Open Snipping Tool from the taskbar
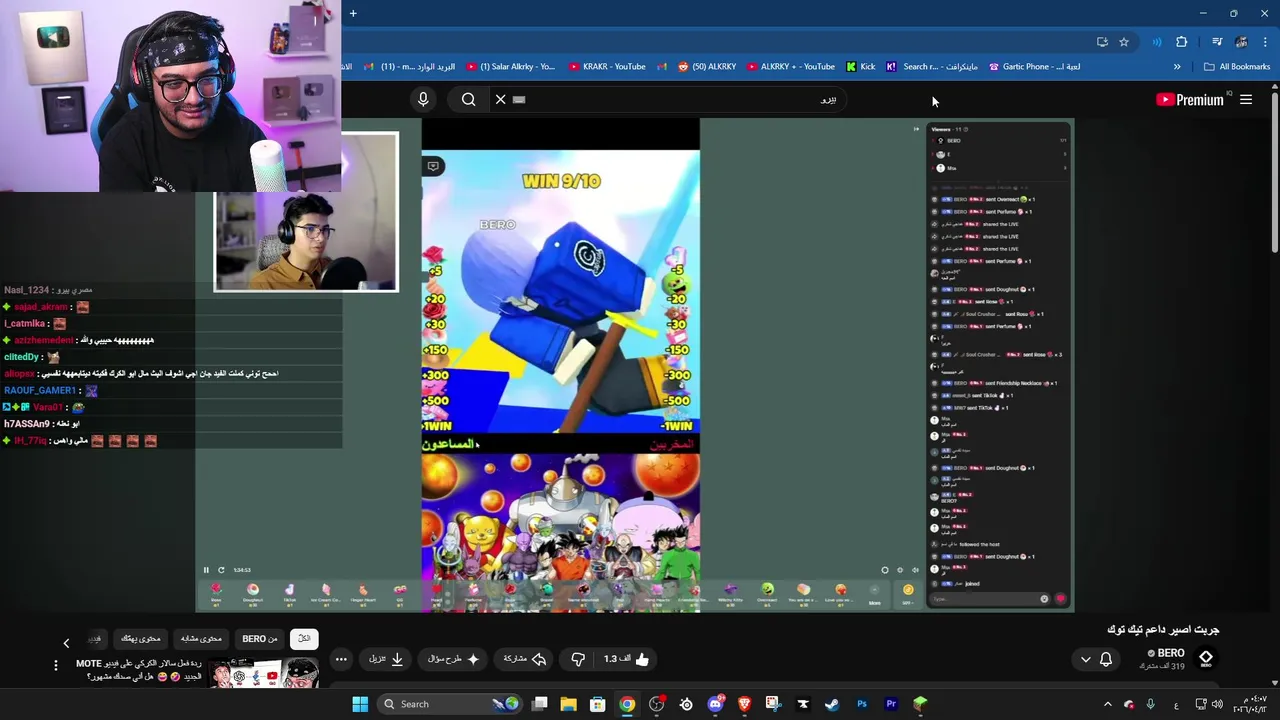The image size is (1280, 720). (x=773, y=704)
